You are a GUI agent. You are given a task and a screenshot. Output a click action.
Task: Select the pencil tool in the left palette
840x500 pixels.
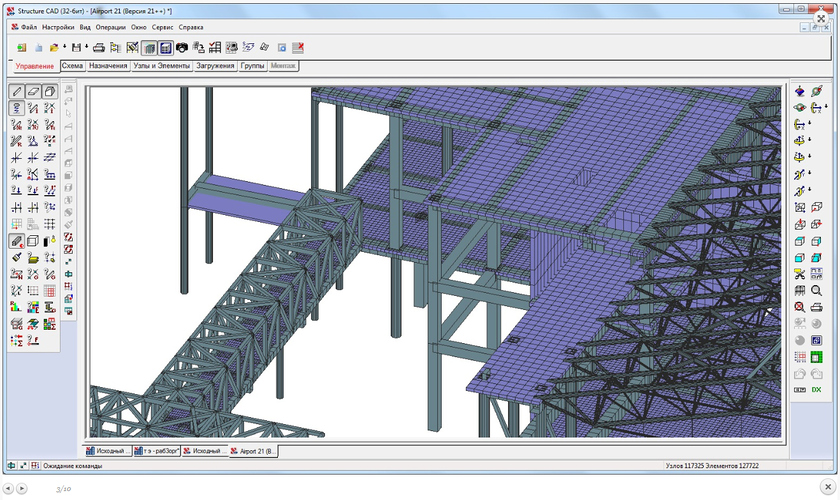pos(17,92)
